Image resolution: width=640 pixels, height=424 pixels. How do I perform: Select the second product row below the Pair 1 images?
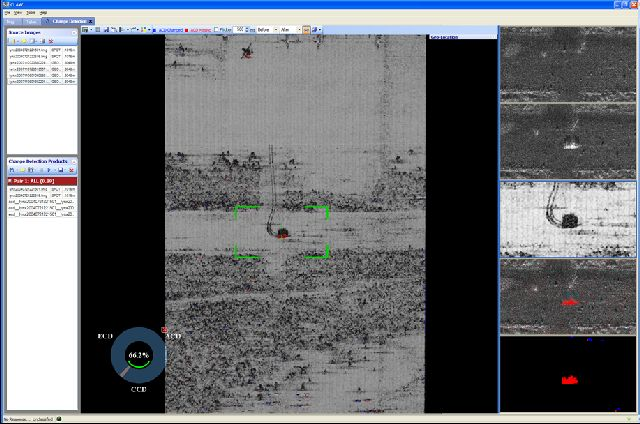(42, 208)
